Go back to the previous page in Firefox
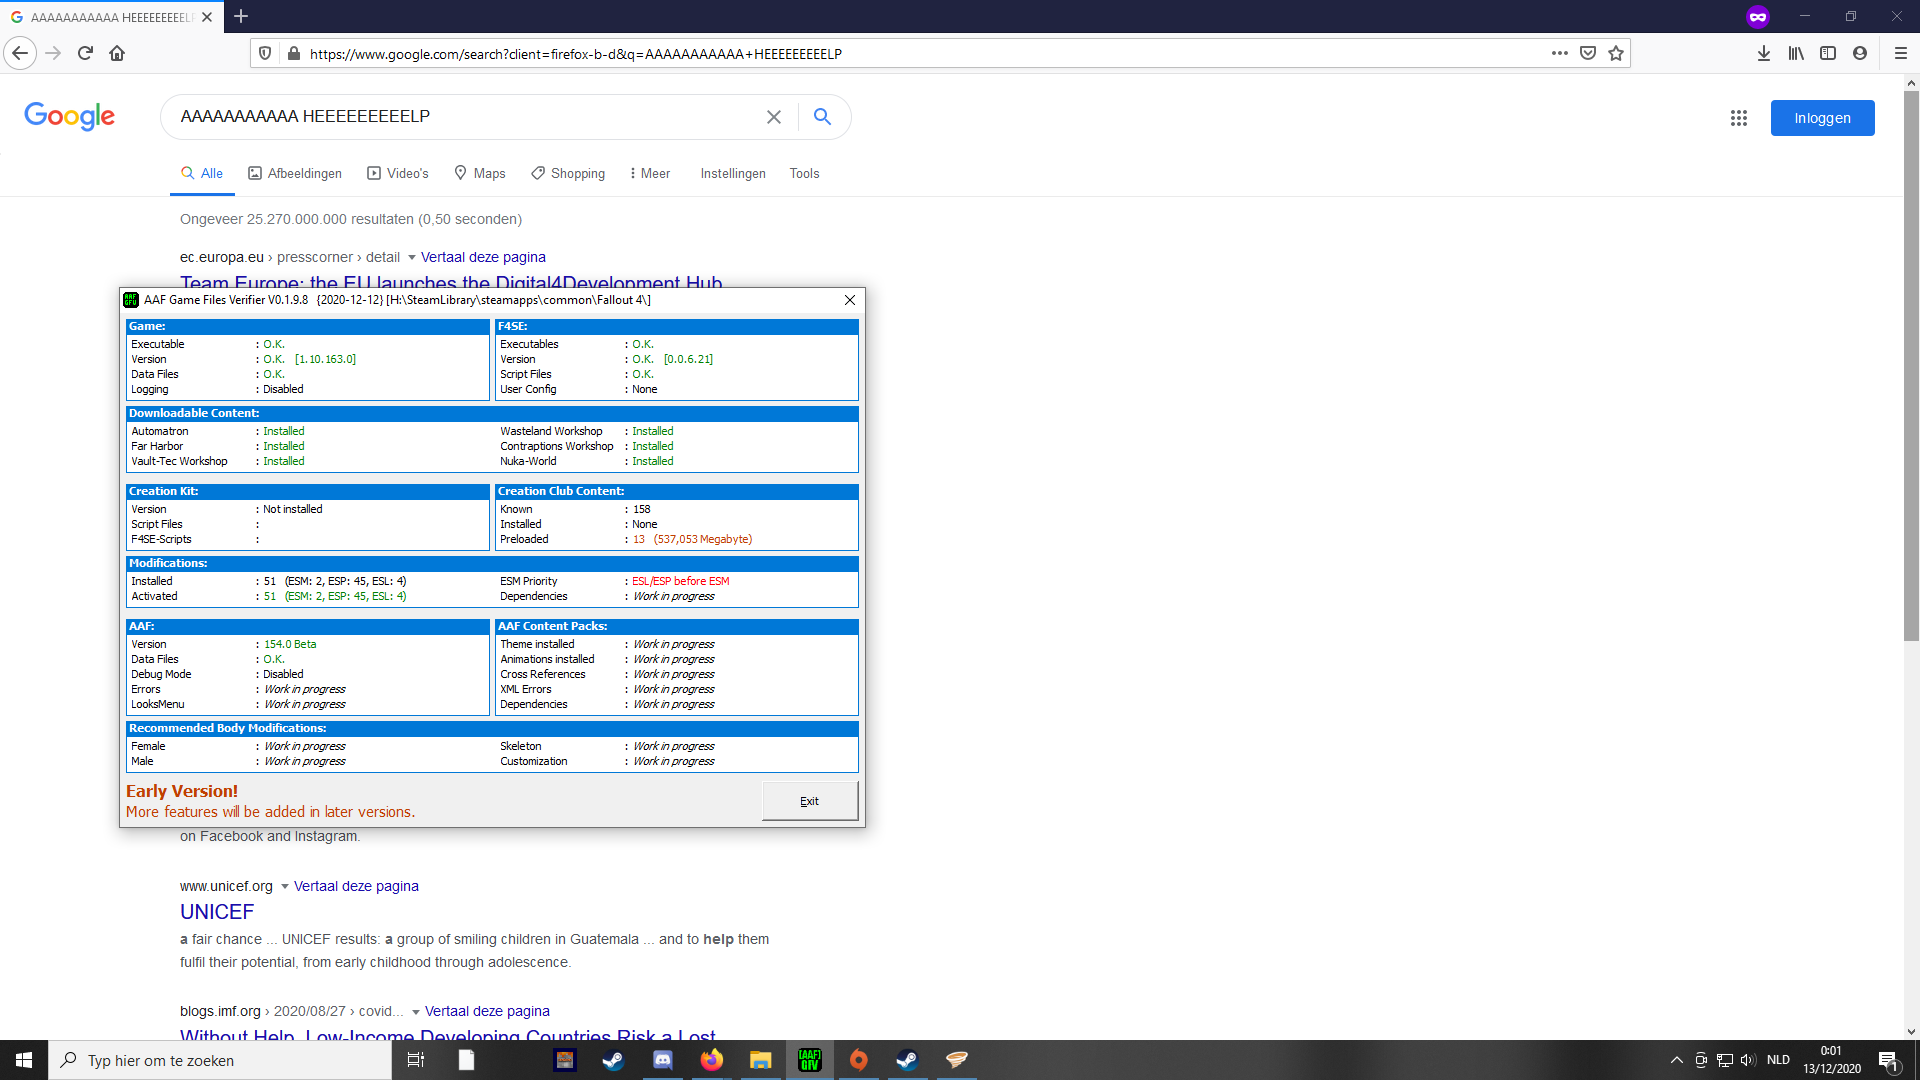Image resolution: width=1920 pixels, height=1080 pixels. click(x=20, y=53)
